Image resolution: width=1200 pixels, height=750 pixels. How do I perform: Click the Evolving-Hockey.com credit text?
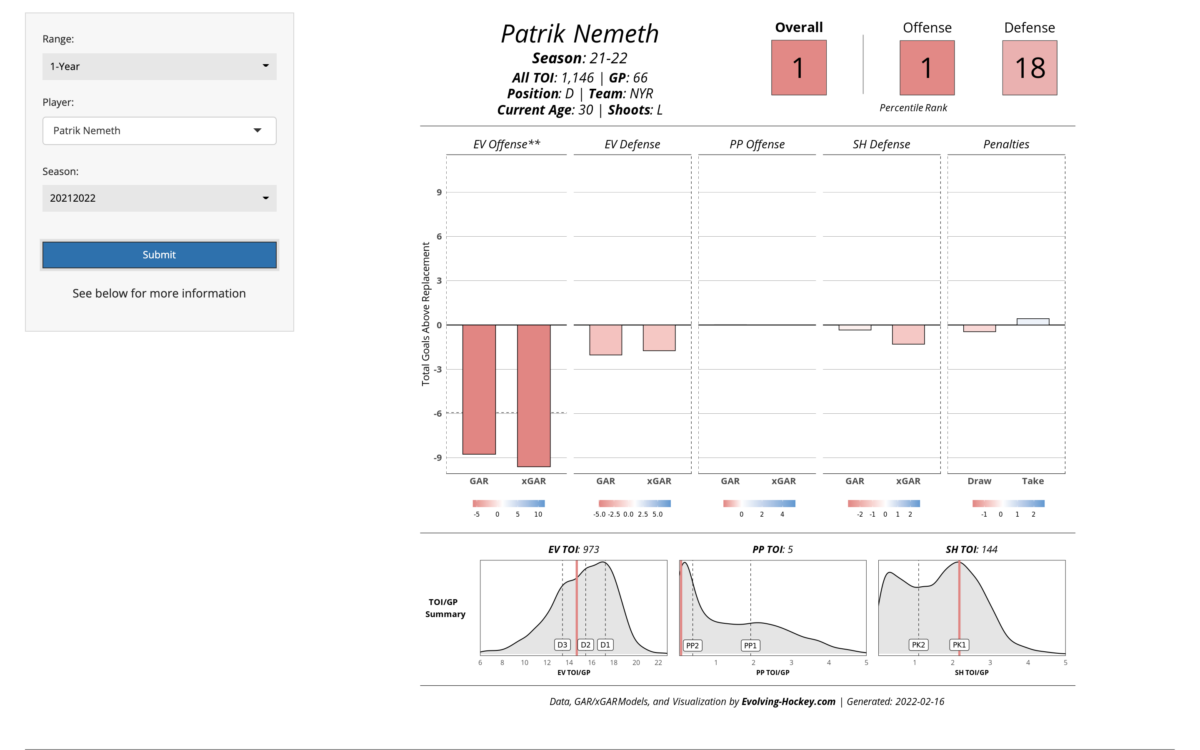click(x=788, y=702)
